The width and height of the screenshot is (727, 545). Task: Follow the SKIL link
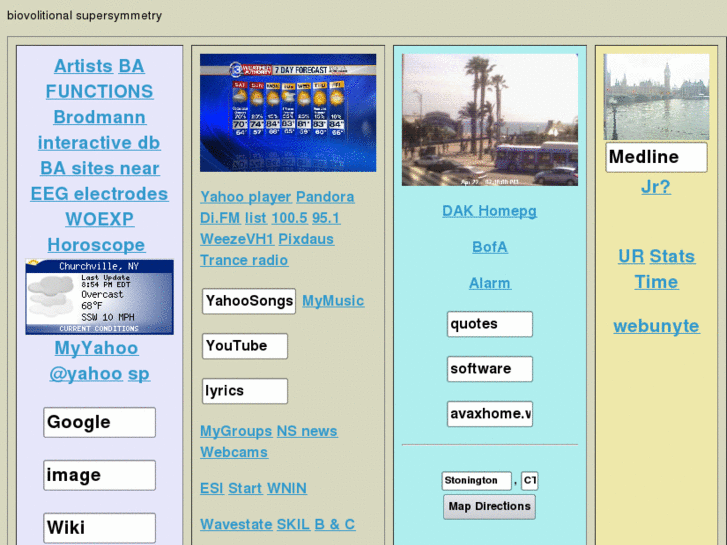coord(293,525)
